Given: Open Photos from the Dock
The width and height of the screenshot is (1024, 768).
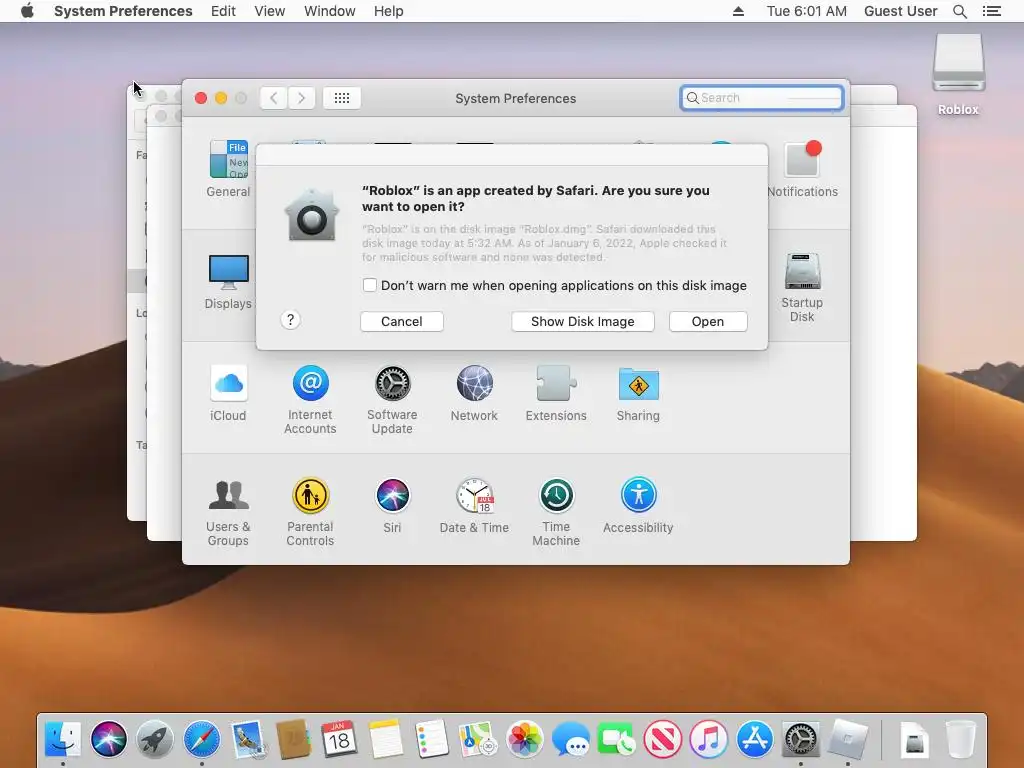Looking at the screenshot, I should pyautogui.click(x=524, y=739).
